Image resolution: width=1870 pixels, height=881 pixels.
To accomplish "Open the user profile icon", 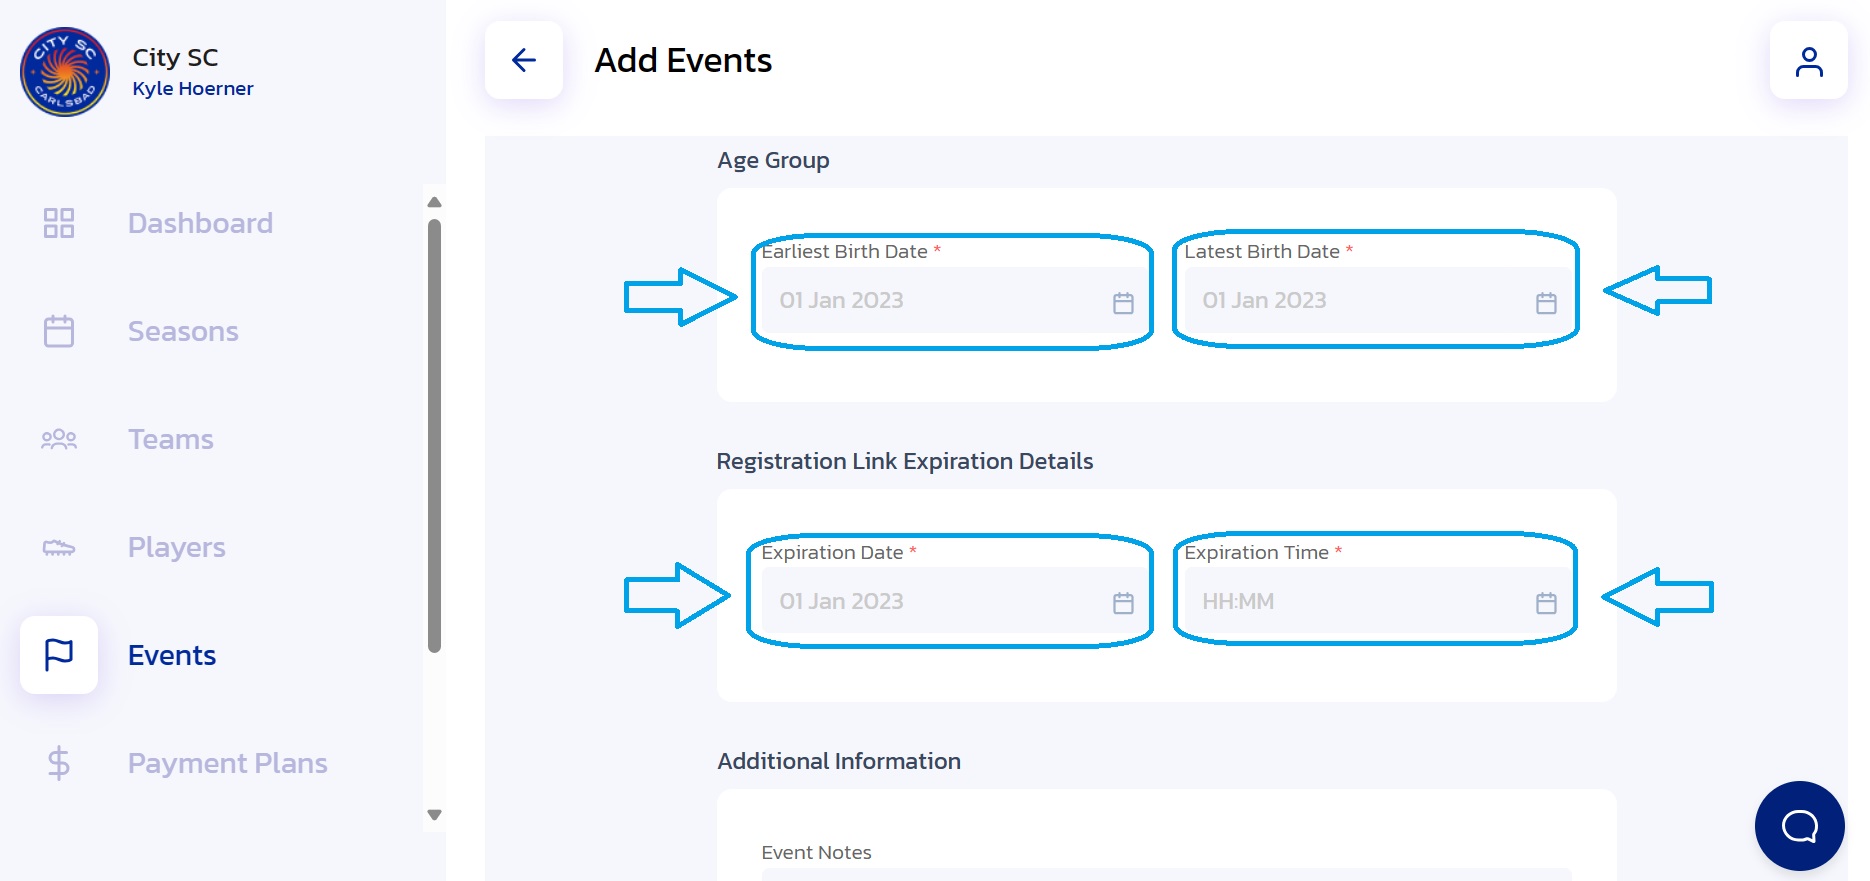I will [1808, 60].
